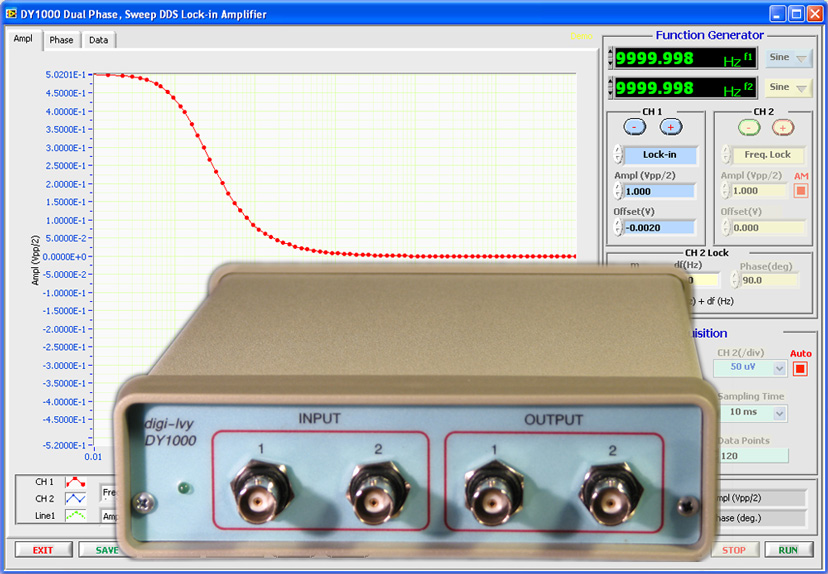828x574 pixels.
Task: Click CH 1 minus round button
Action: click(x=635, y=127)
